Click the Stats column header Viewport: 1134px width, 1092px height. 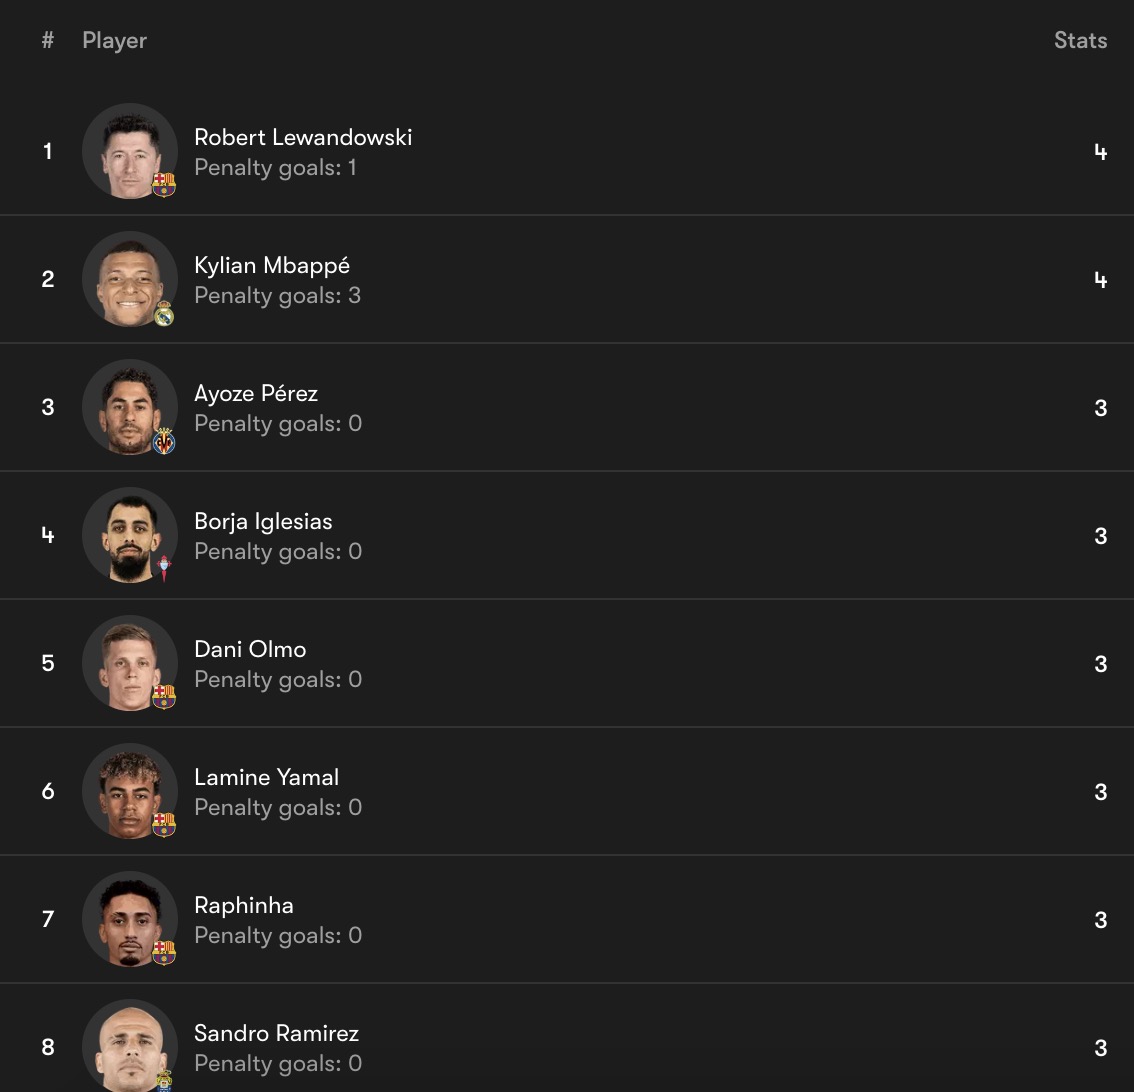[1080, 41]
